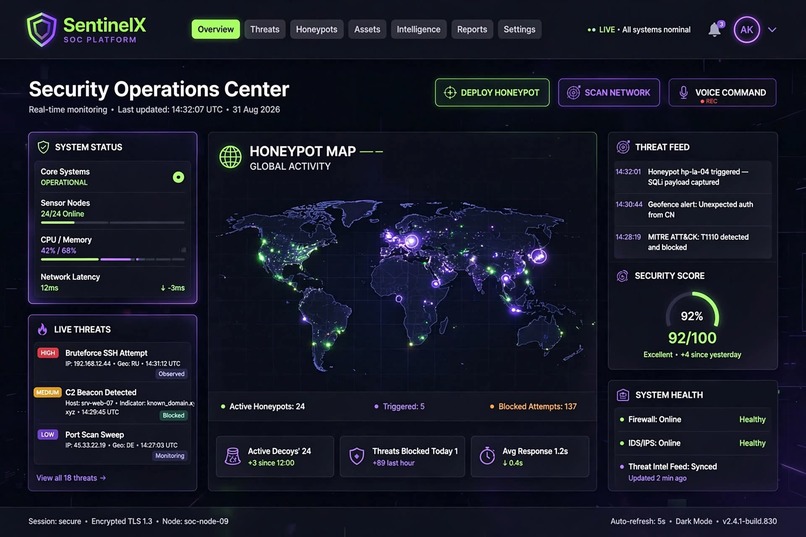Open the Port Scan Sweep threat
This screenshot has height=537, width=806.
tap(113, 445)
